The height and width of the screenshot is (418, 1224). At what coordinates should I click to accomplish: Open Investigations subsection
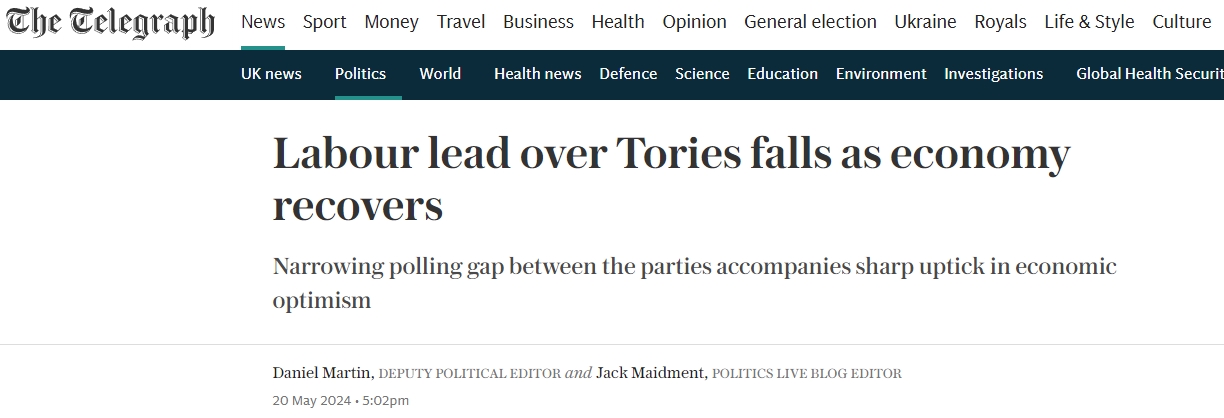(x=993, y=74)
